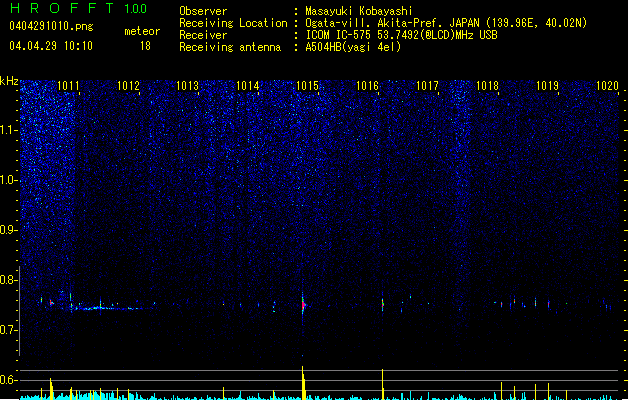Click Ogata-vill. Akita-Pref. JAPAN location text

pos(446,23)
